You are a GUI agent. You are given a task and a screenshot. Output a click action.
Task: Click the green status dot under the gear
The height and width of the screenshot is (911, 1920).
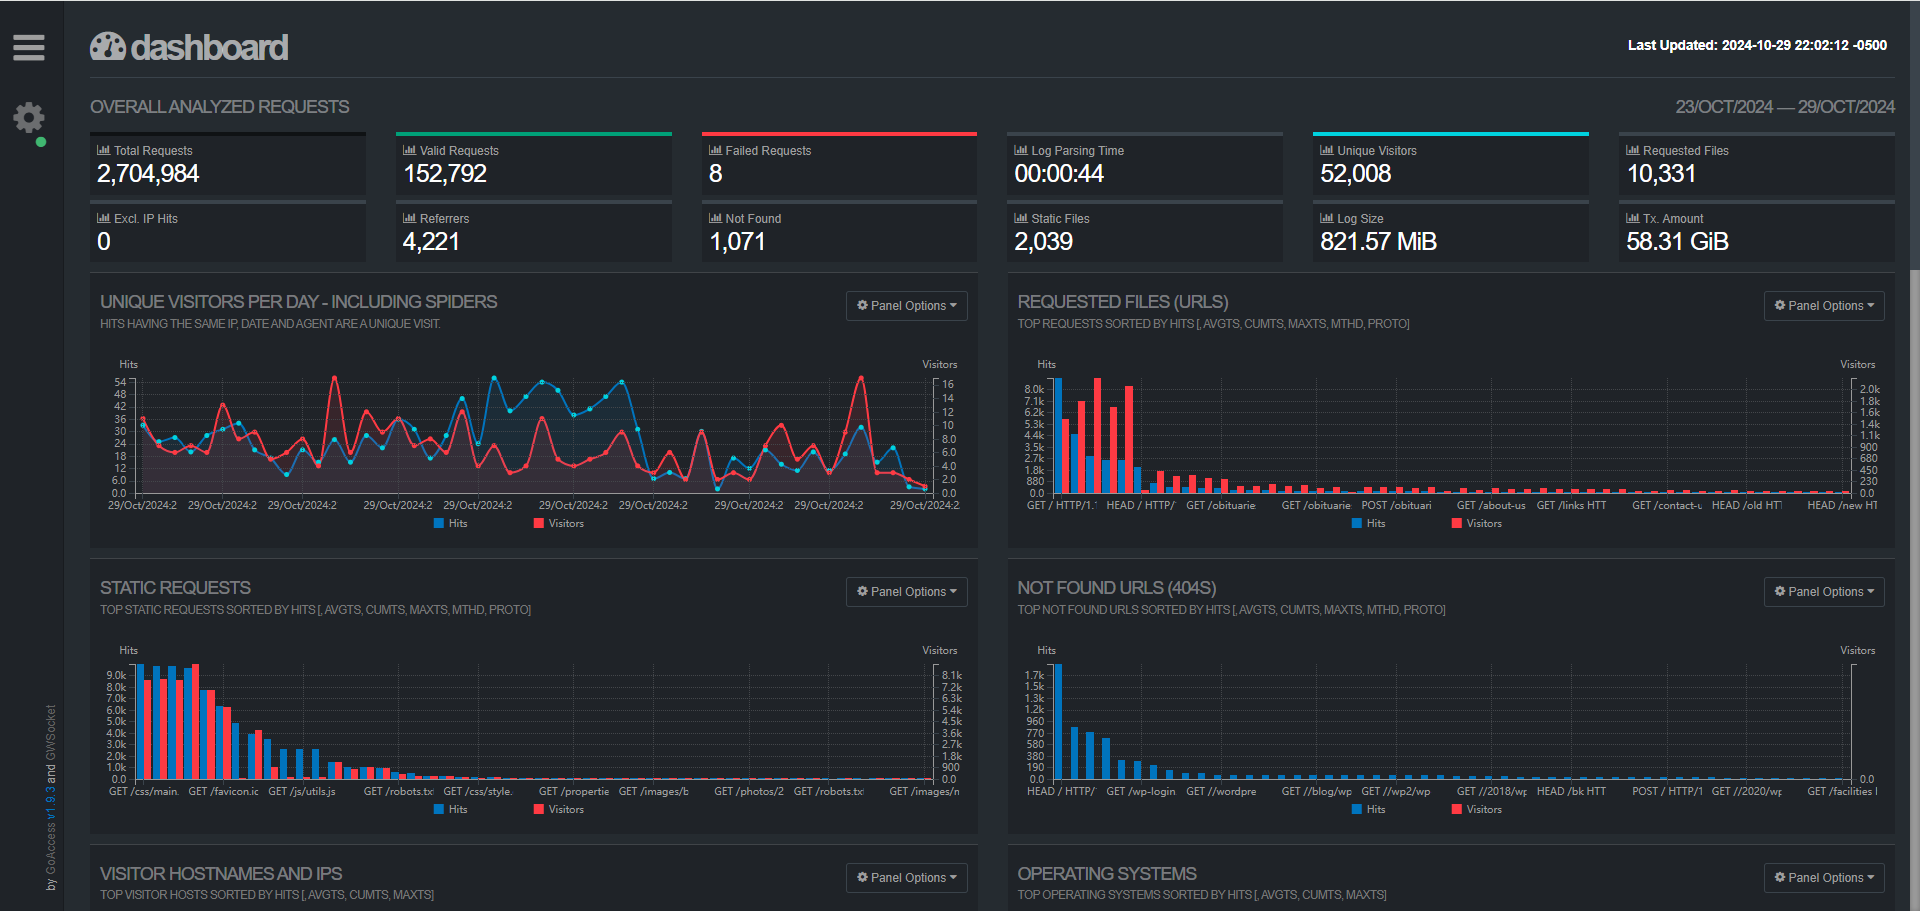point(41,142)
